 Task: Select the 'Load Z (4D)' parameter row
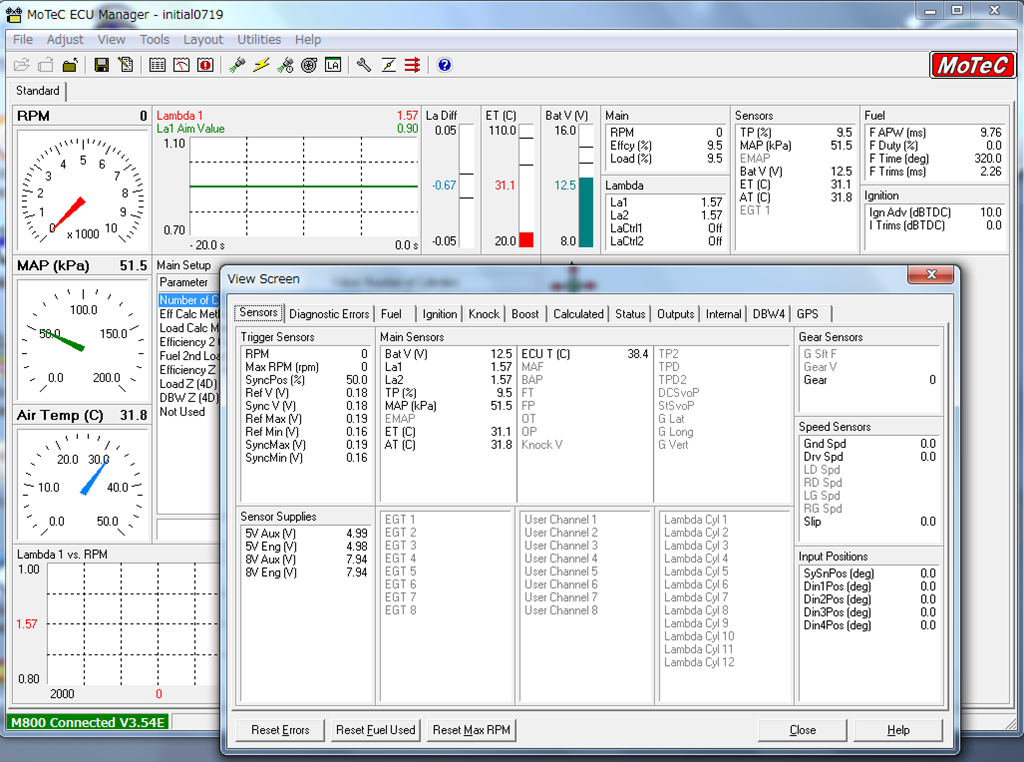(x=189, y=384)
